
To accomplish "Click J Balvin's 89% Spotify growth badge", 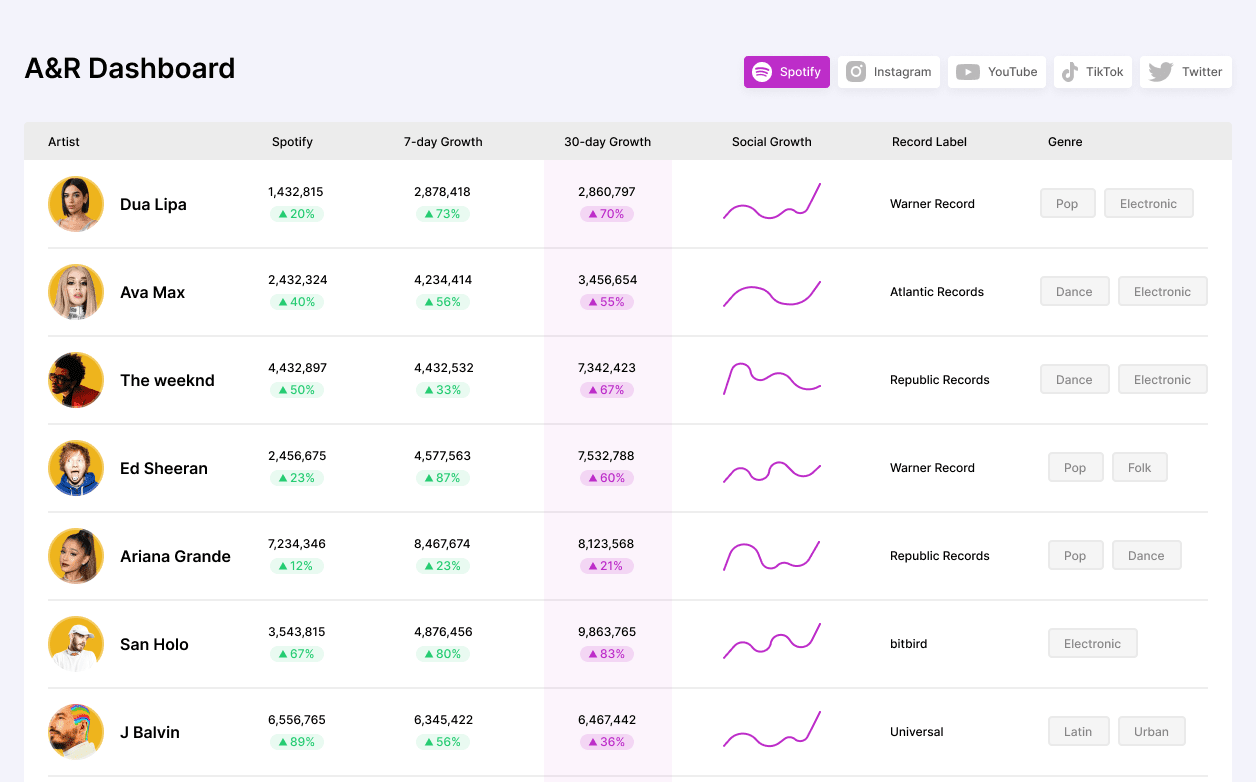I will 296,742.
